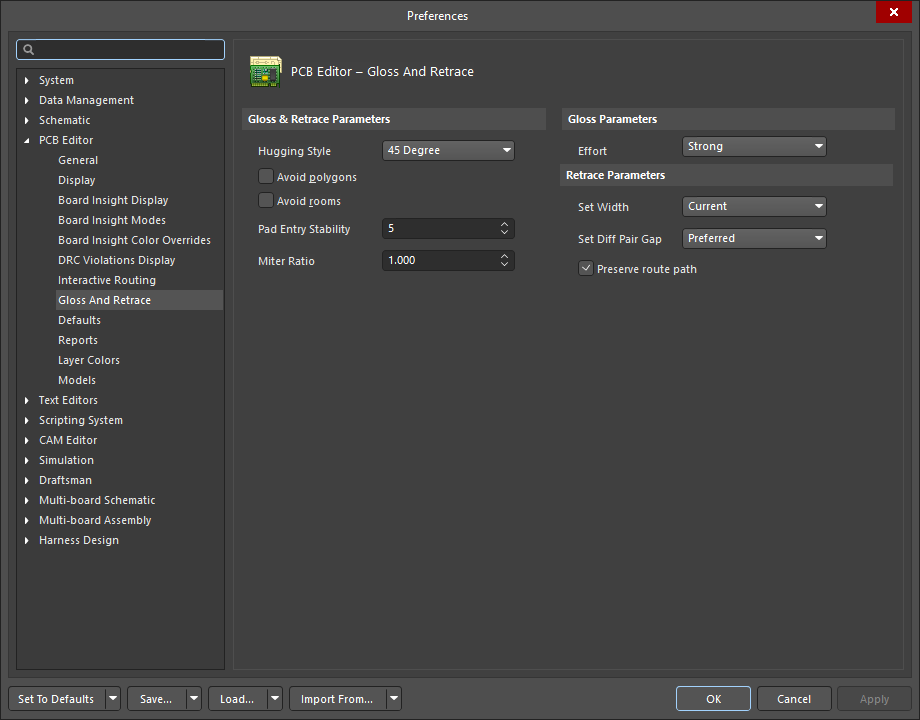Click the Gloss And Retrace page icon
Viewport: 920px width, 720px height.
[266, 71]
